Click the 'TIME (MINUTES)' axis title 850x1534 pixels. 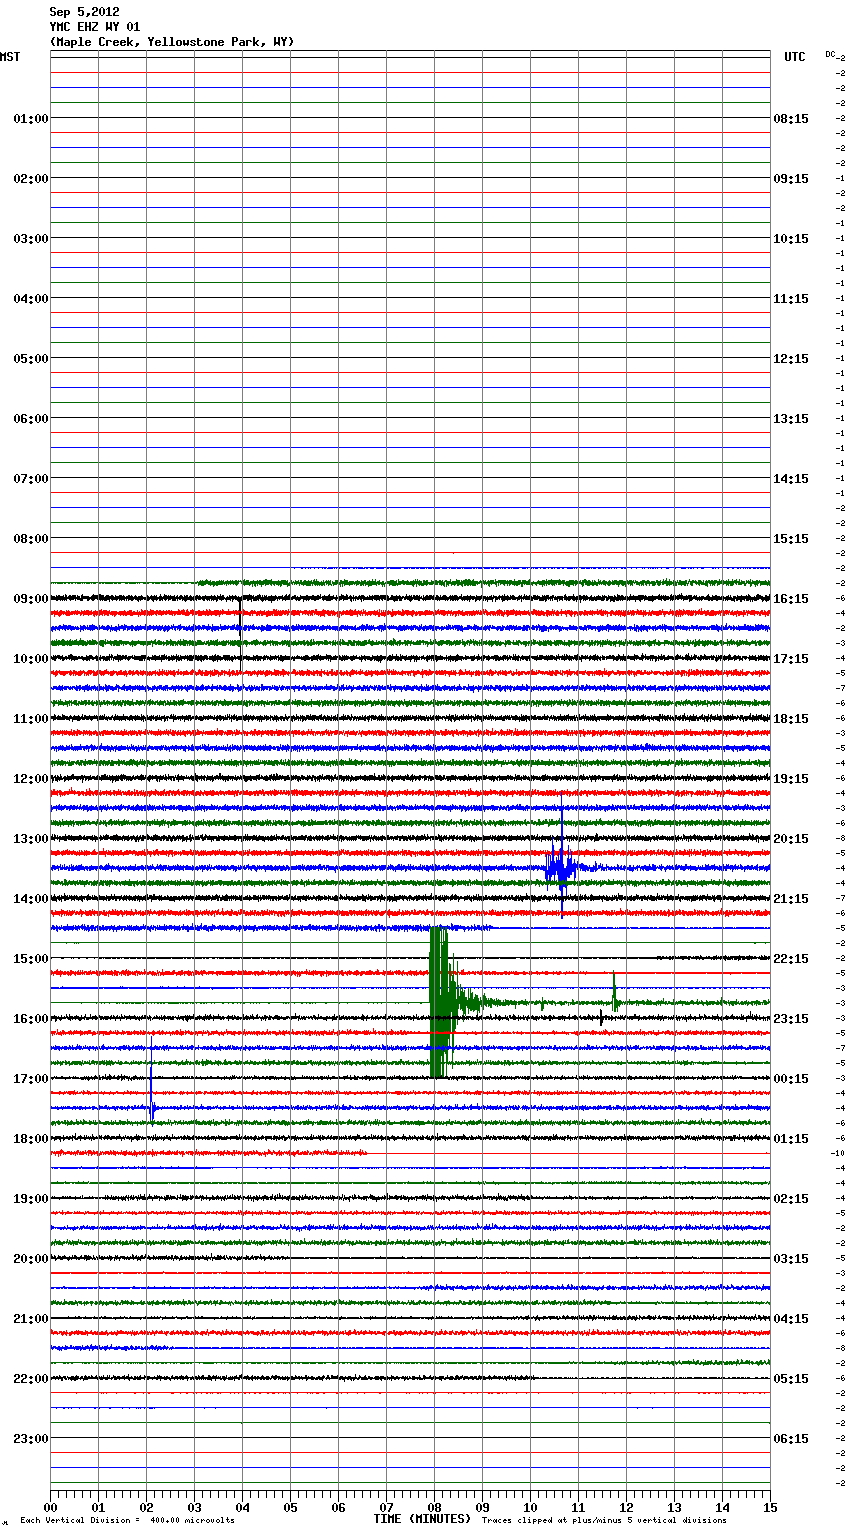tap(422, 1519)
